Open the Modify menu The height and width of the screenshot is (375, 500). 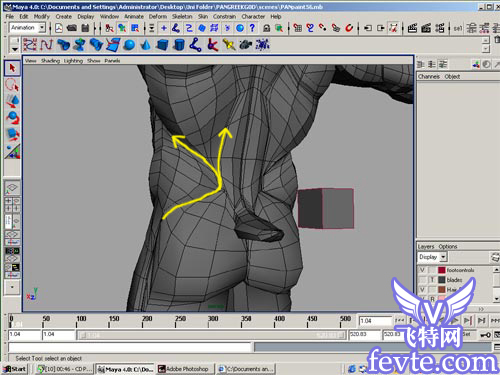(42, 16)
